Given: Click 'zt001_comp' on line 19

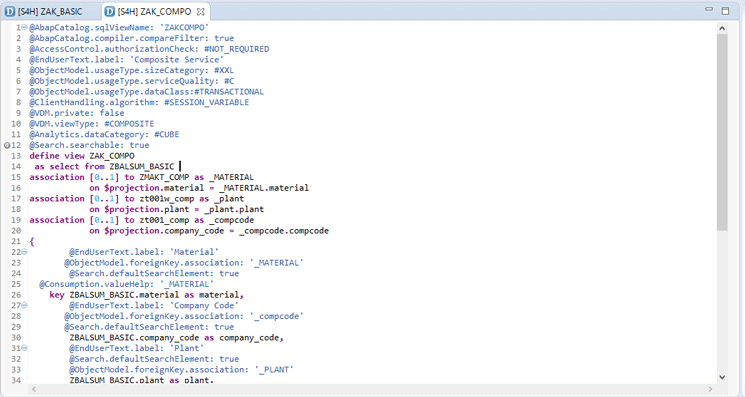Looking at the screenshot, I should (x=164, y=220).
